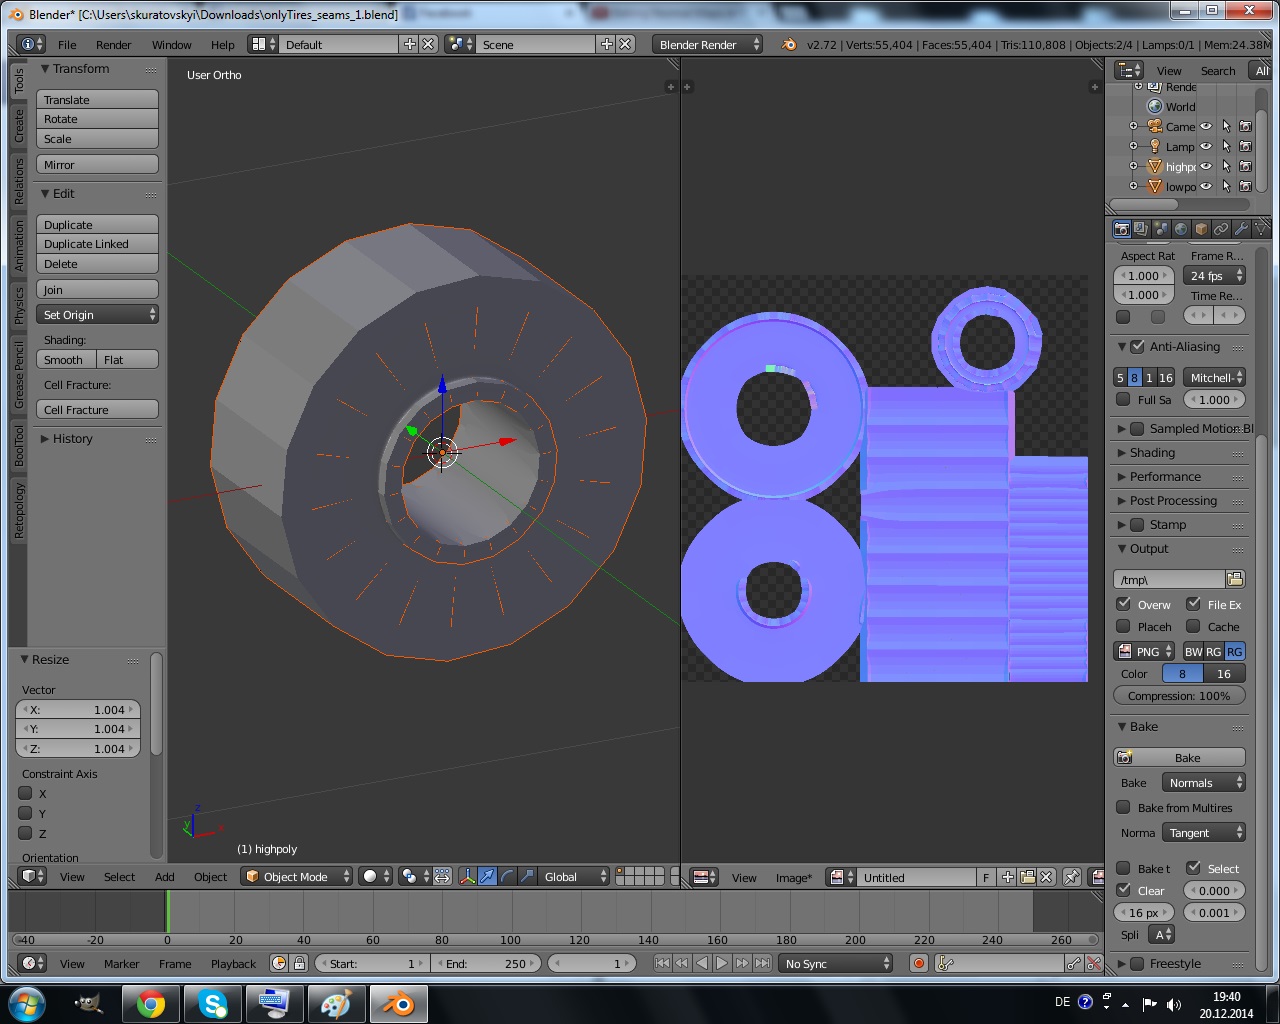Toggle visibility of the lowpoly object
This screenshot has height=1024, width=1280.
pos(1207,186)
